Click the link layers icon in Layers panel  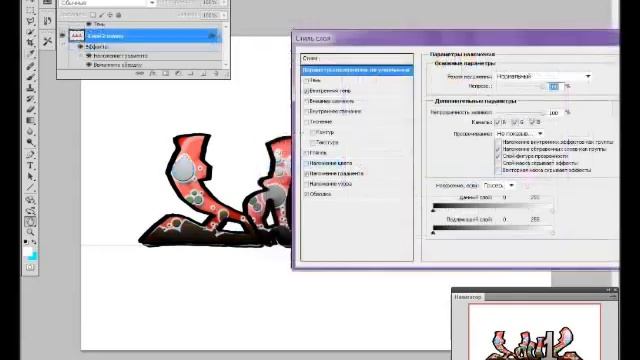[140, 74]
